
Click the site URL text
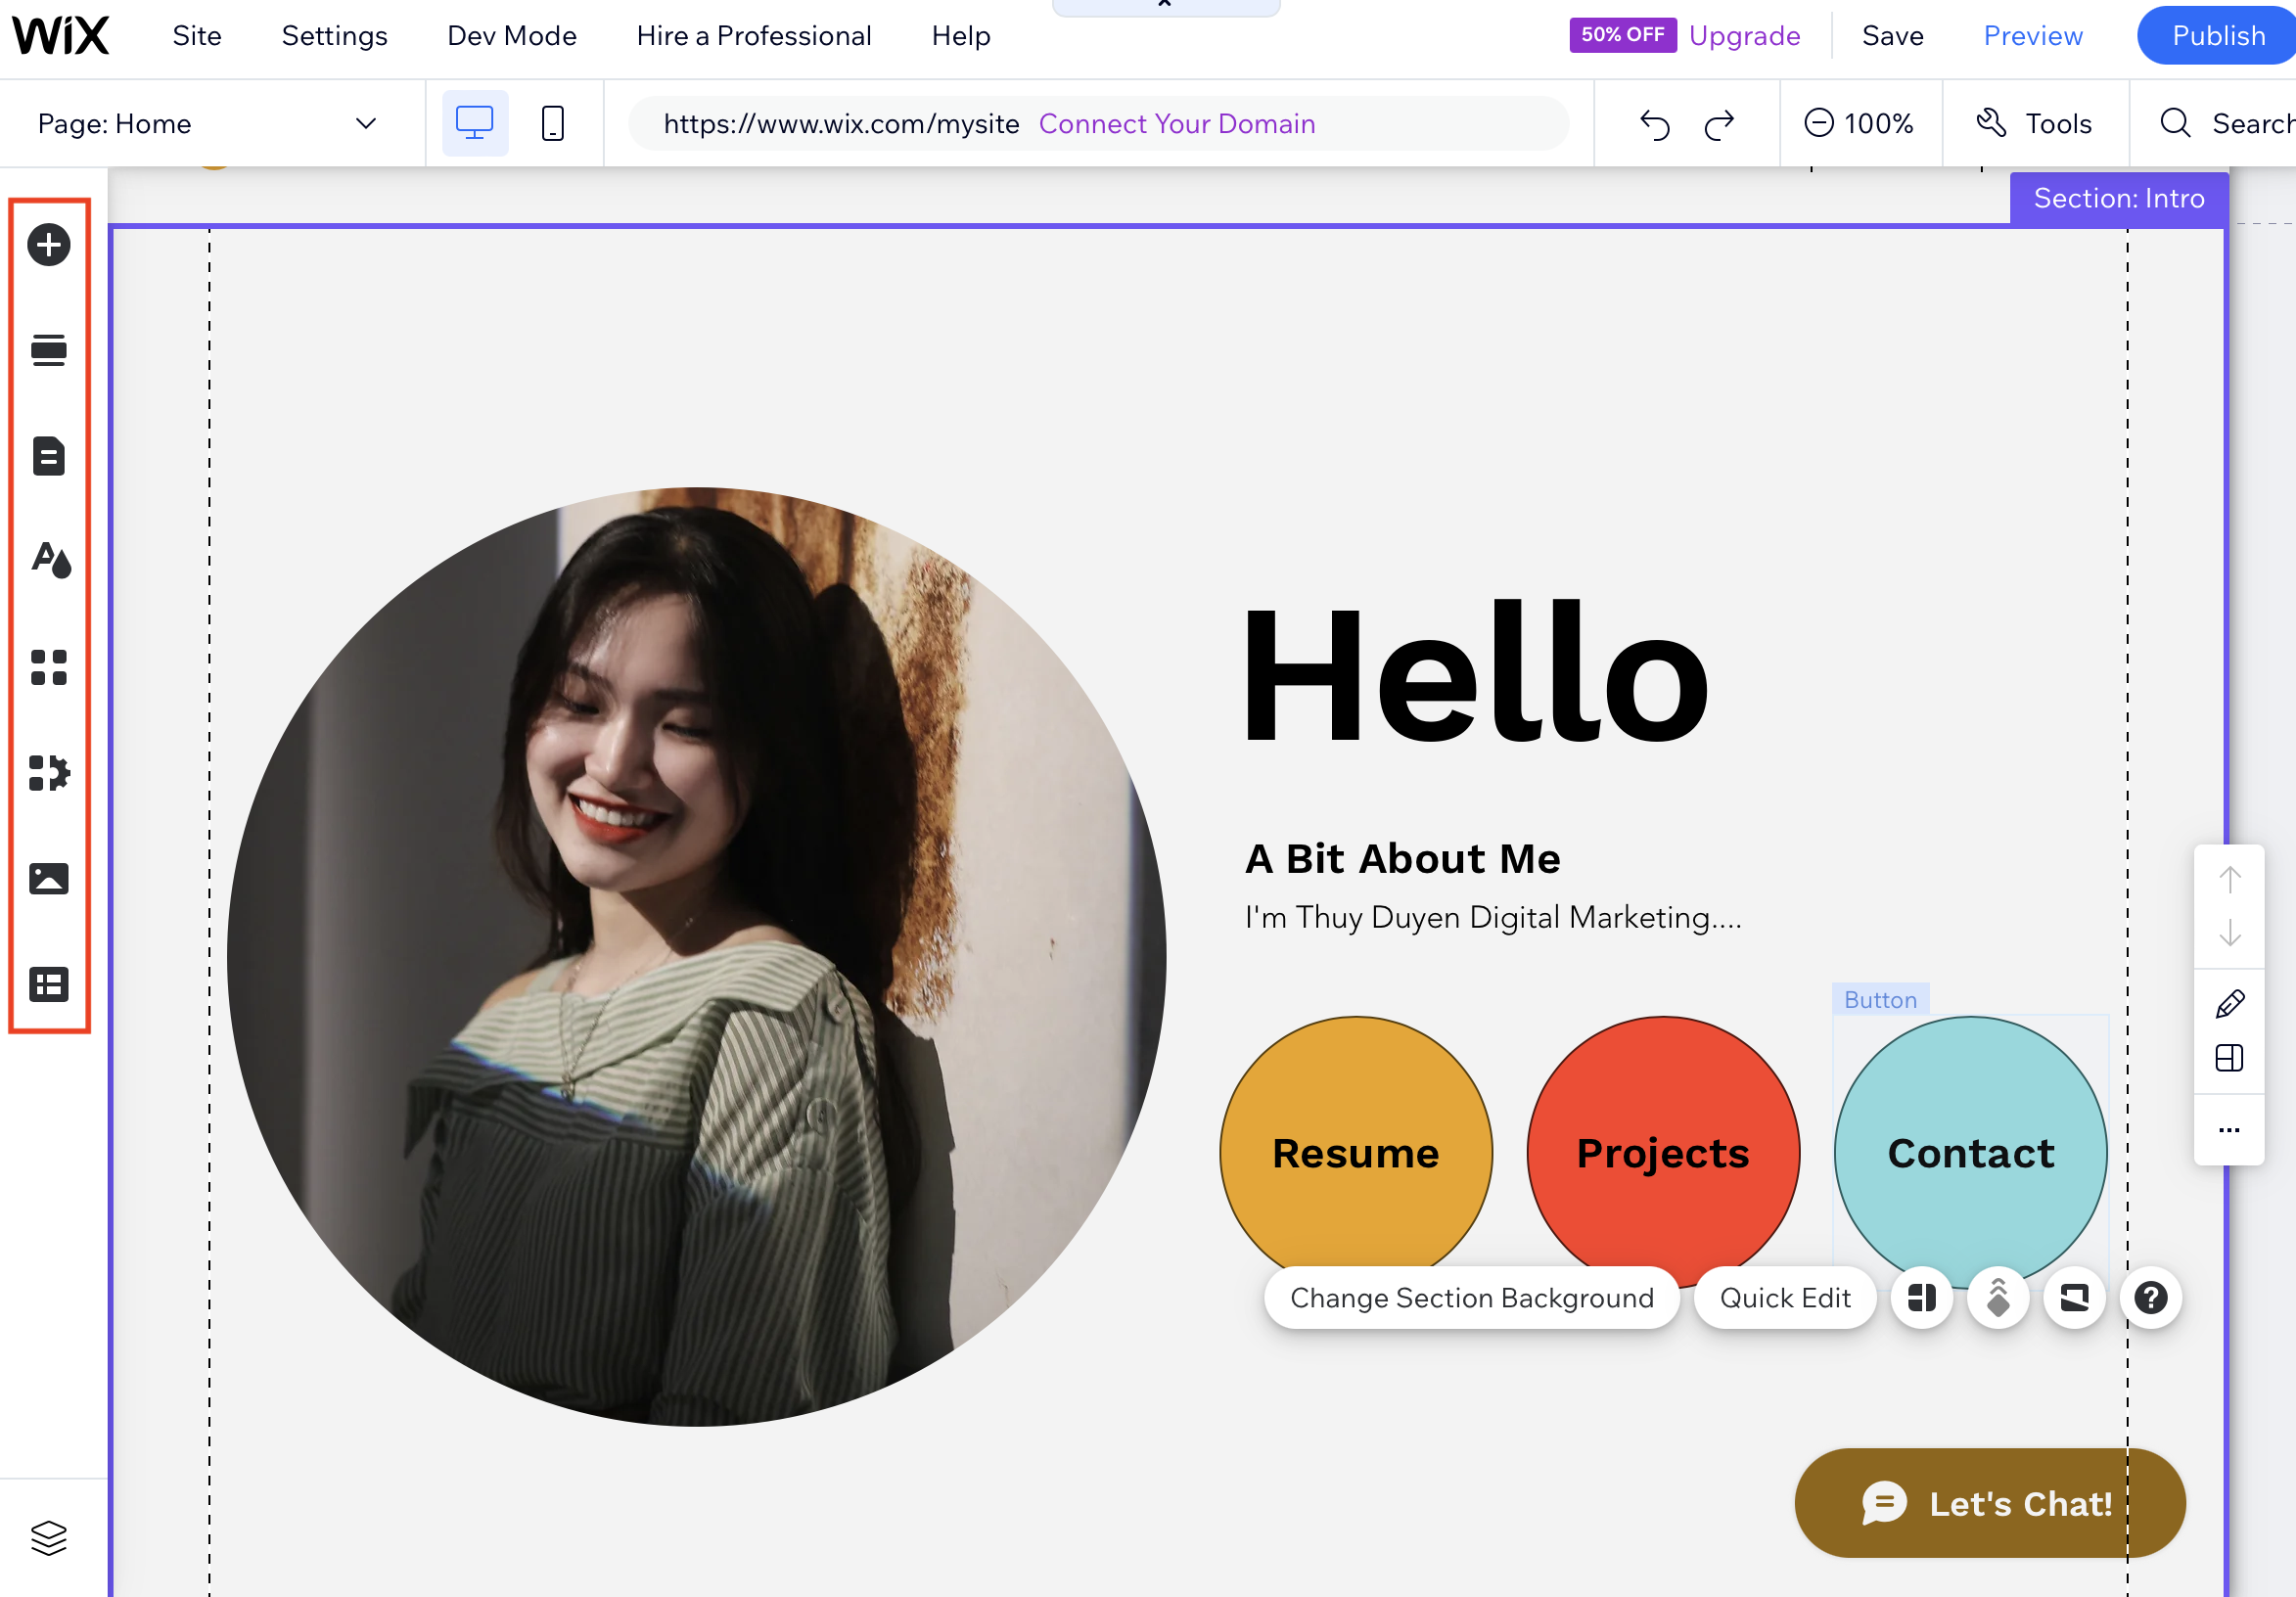tap(841, 123)
